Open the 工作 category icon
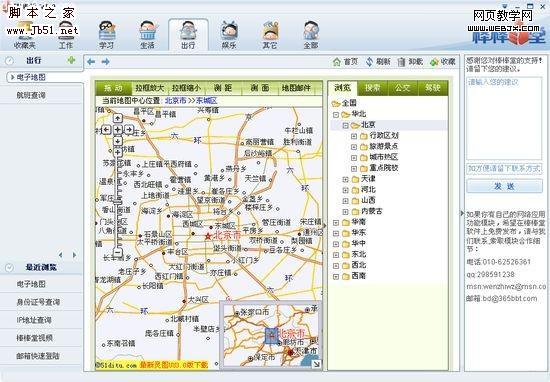 (x=65, y=35)
